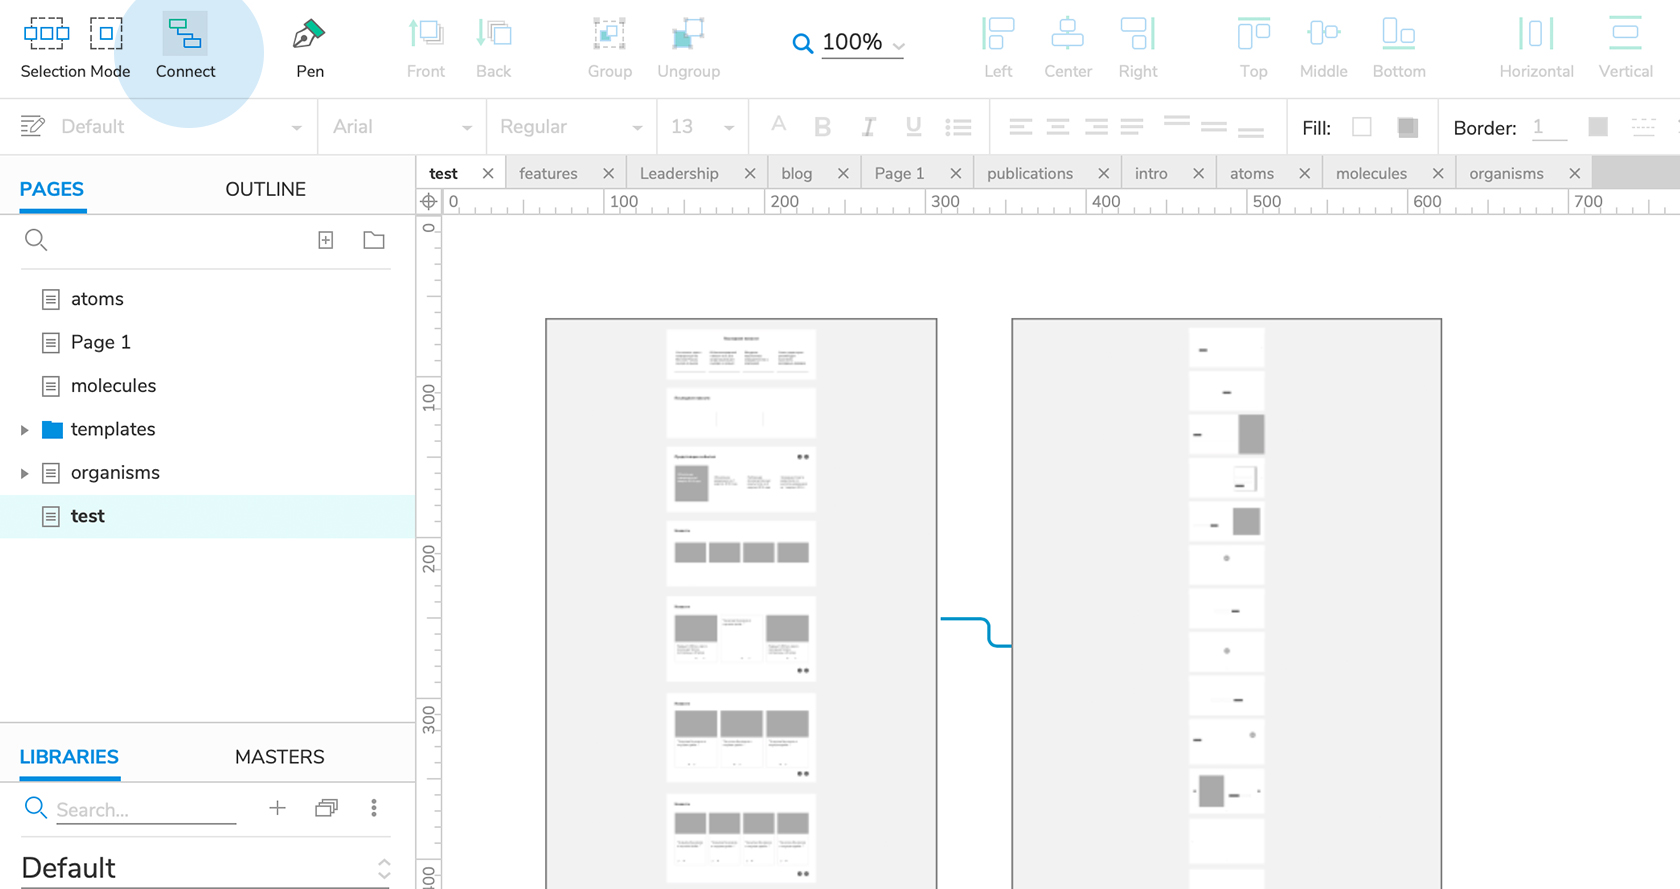
Task: Align widgets Right
Action: point(1137,47)
